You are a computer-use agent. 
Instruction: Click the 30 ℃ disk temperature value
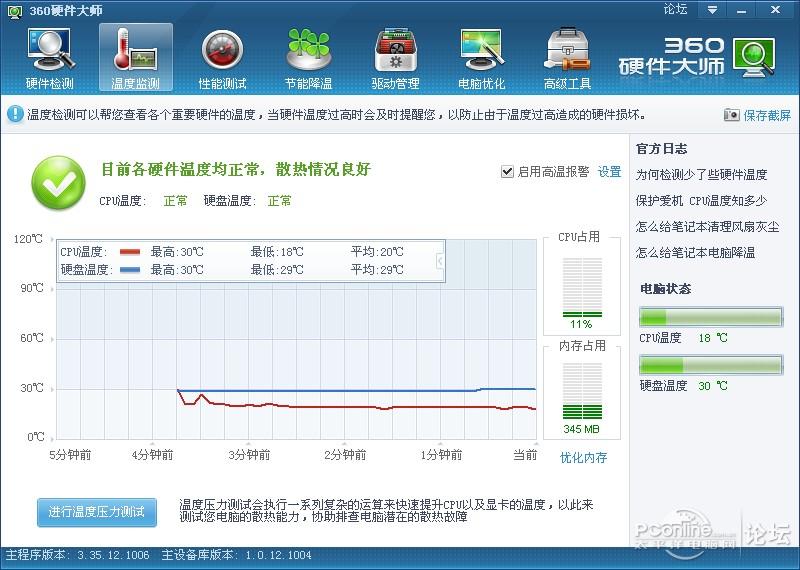tap(713, 386)
